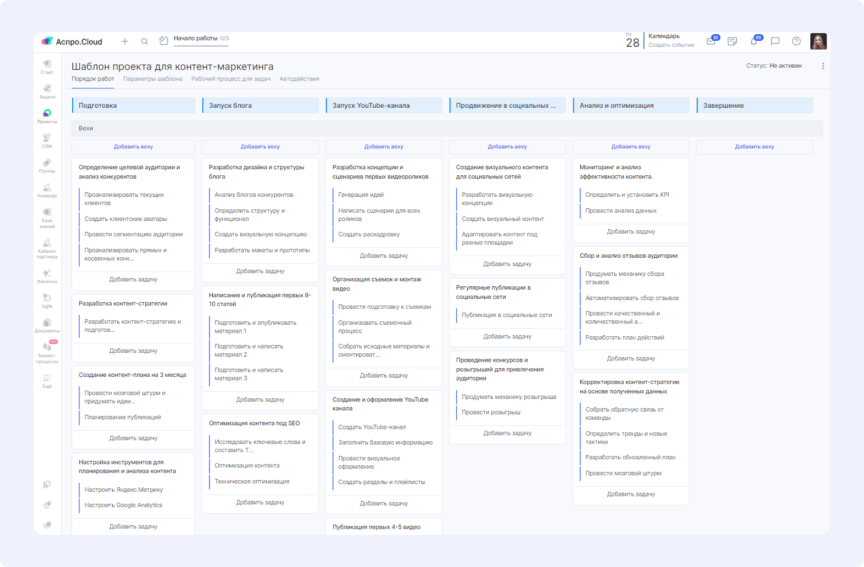Open task Определить и установить KPI

point(627,195)
